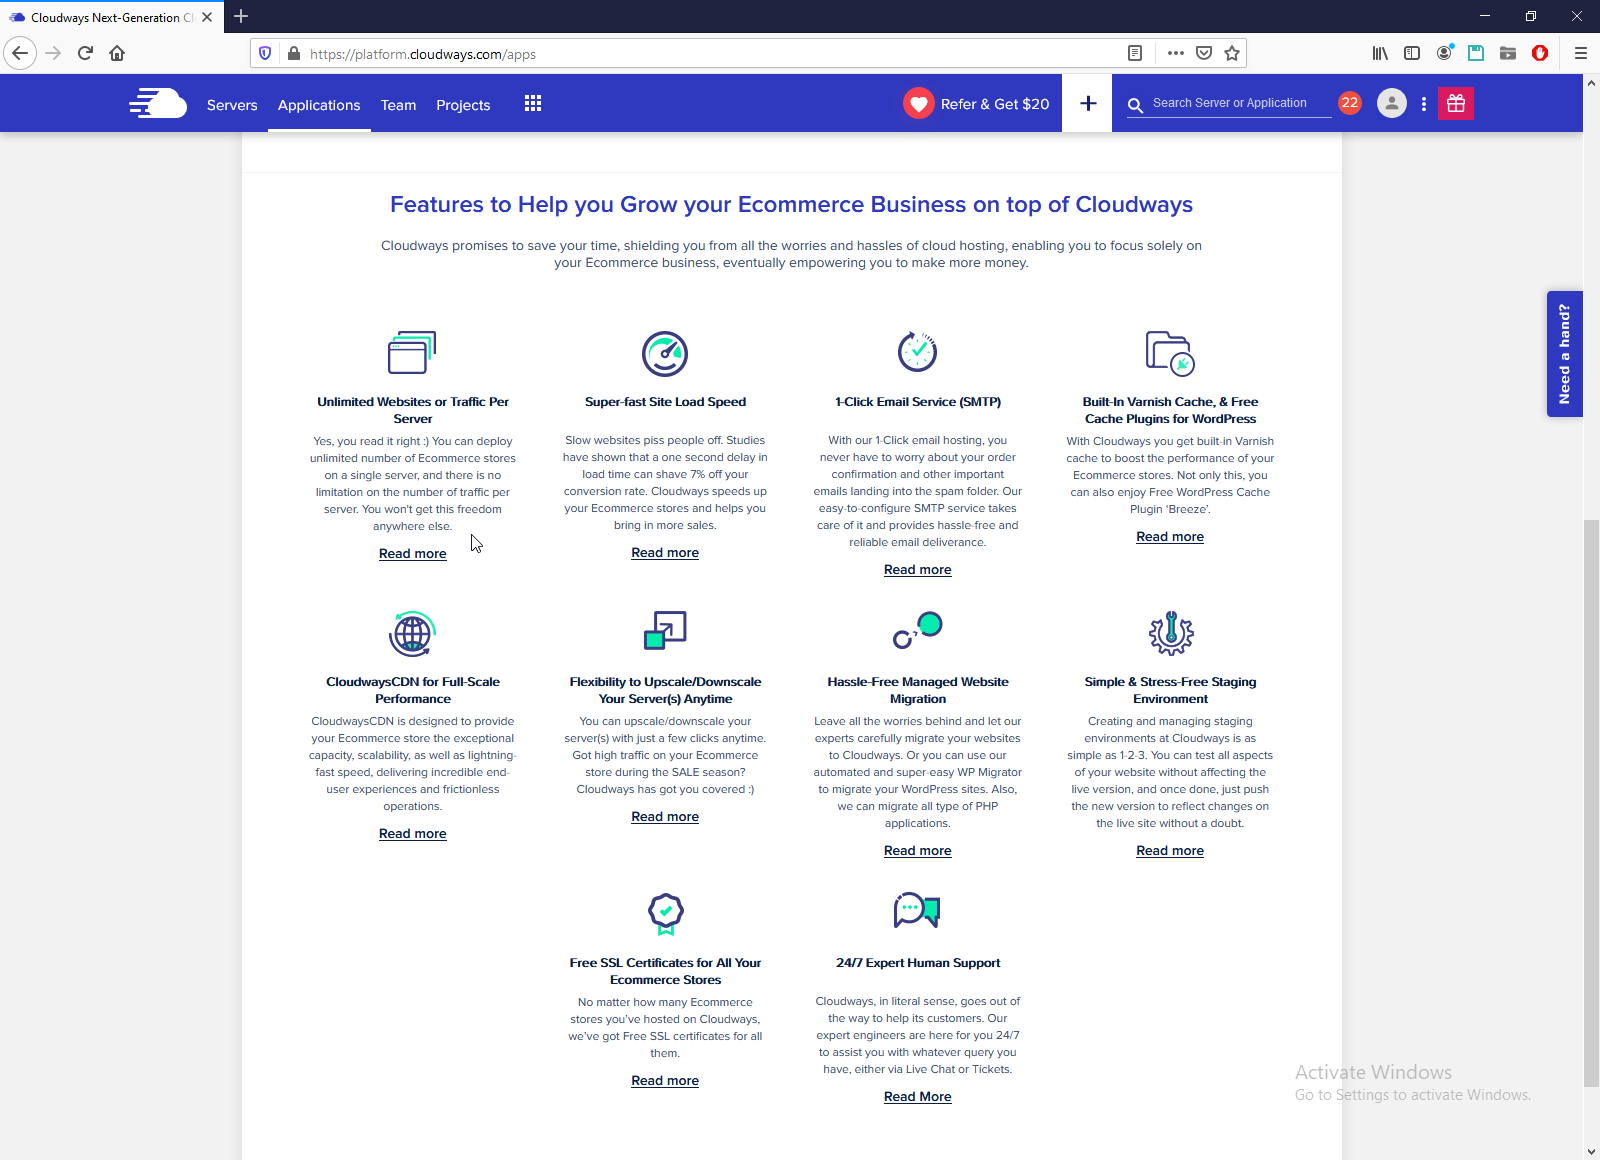Click the browser address bar URL

point(423,54)
